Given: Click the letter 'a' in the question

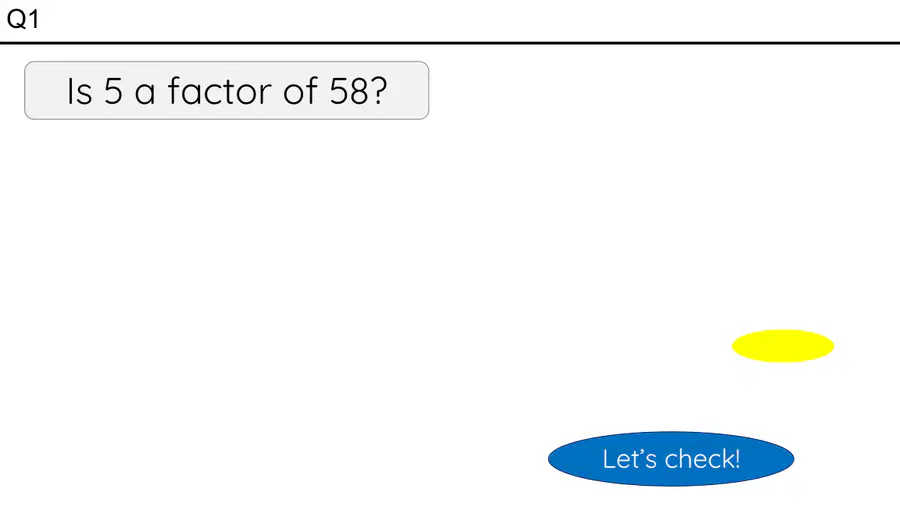Looking at the screenshot, I should click(x=145, y=93).
